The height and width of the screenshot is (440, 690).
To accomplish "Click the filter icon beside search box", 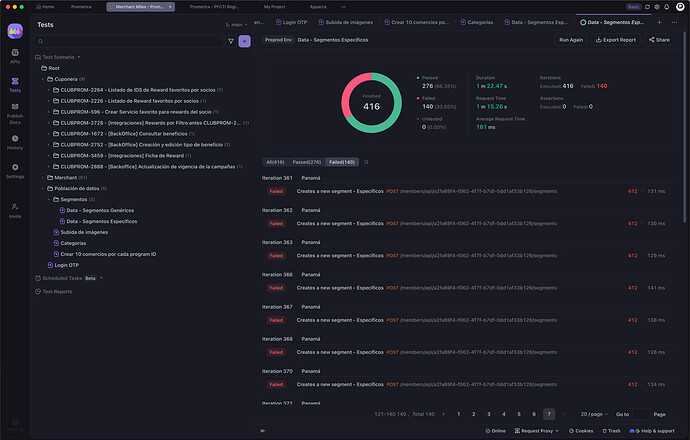I will pyautogui.click(x=231, y=41).
